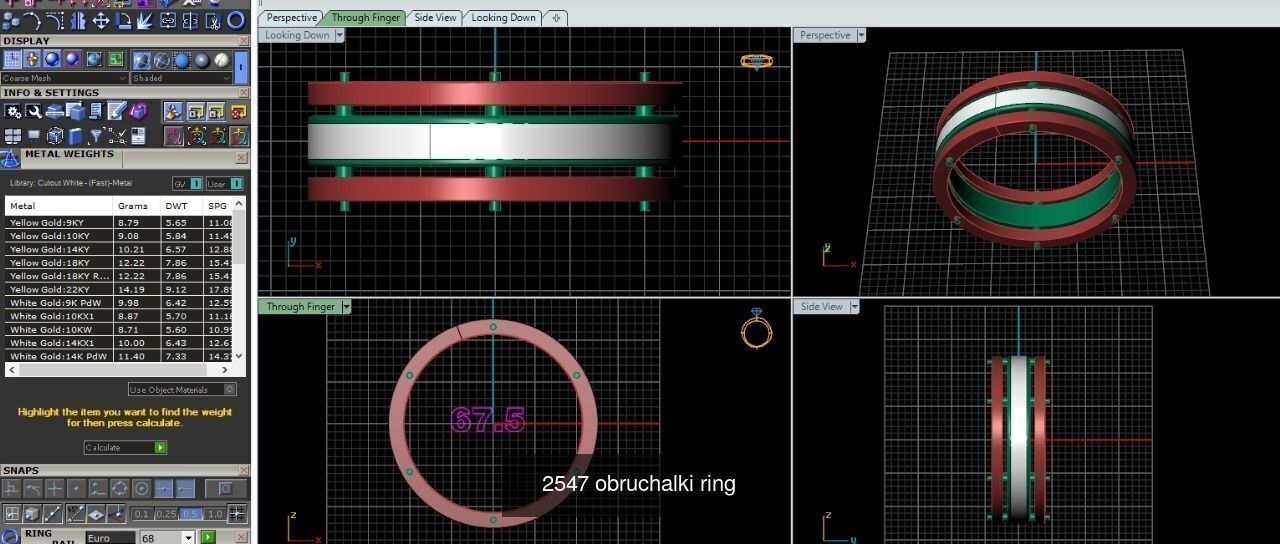Screen dimensions: 1280x544
Task: Select the 0.25 snap increment
Action: (166, 514)
